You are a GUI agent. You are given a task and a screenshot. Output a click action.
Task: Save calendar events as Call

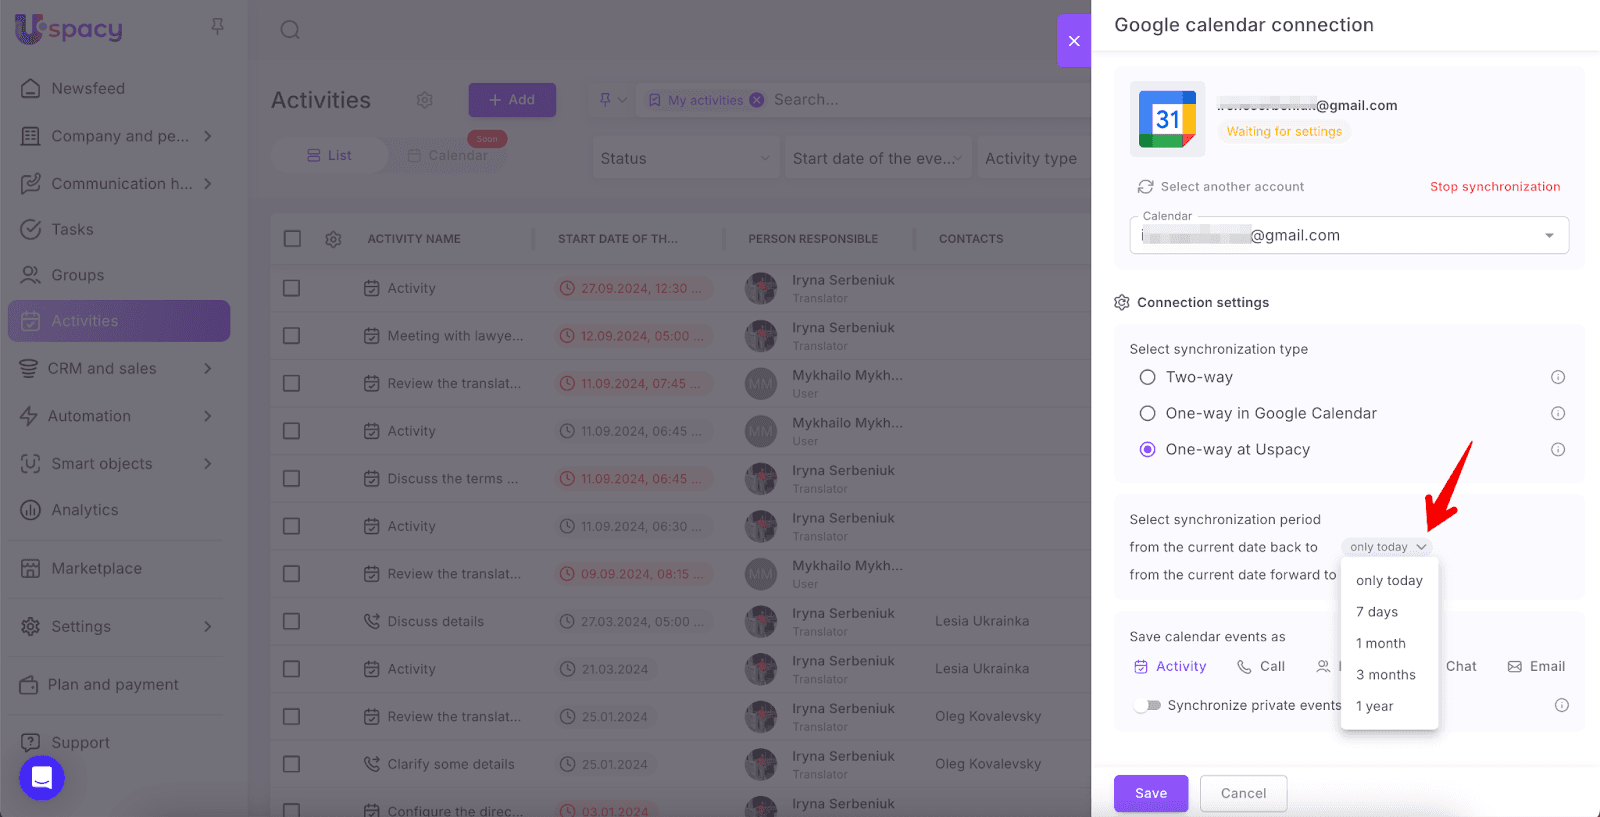(1261, 667)
